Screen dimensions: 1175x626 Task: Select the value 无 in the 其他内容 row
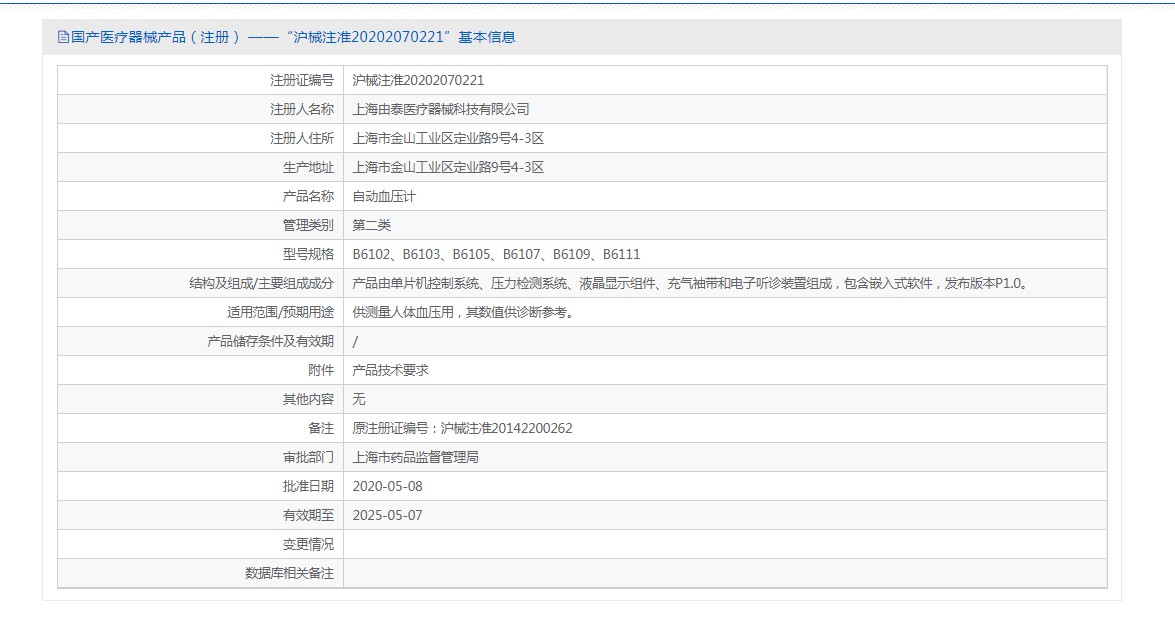359,399
